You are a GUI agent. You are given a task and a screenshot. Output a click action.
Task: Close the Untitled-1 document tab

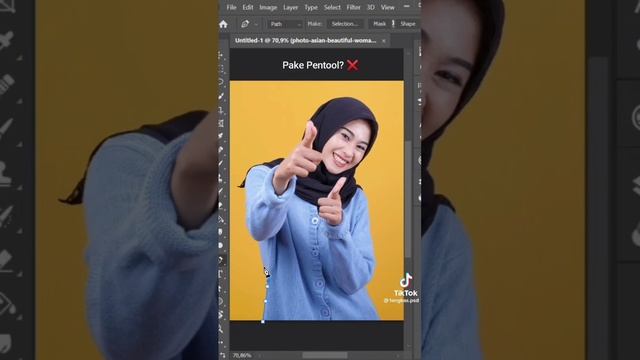(384, 41)
